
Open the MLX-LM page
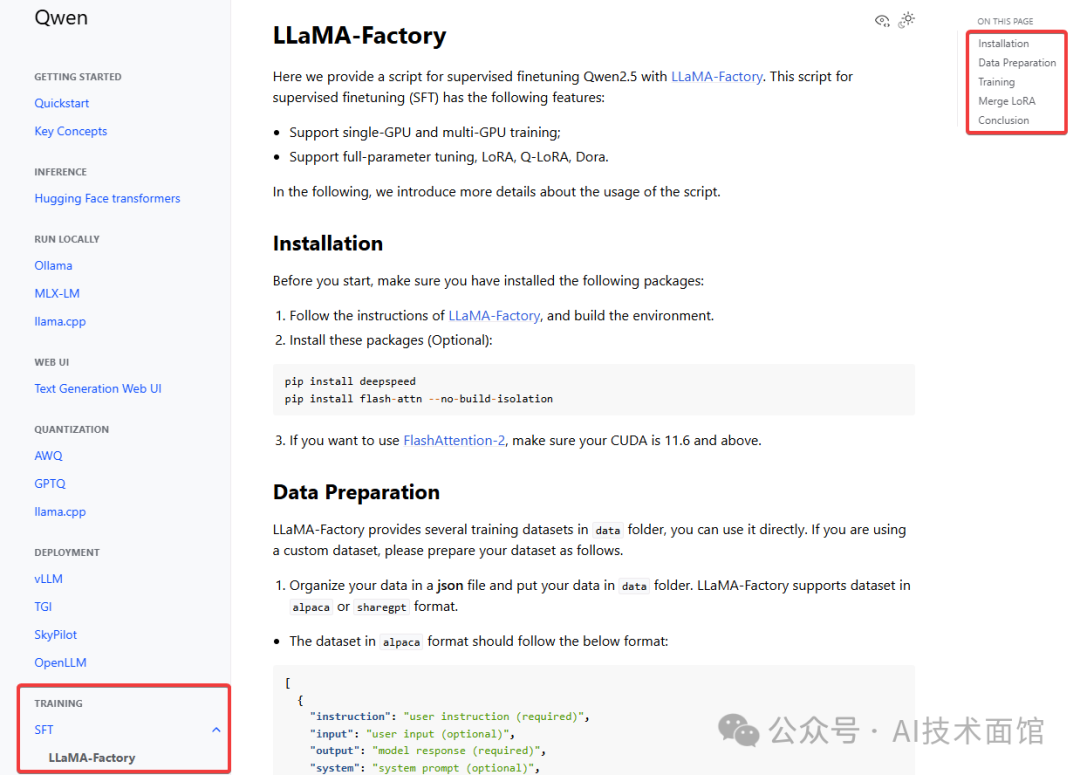tap(57, 293)
